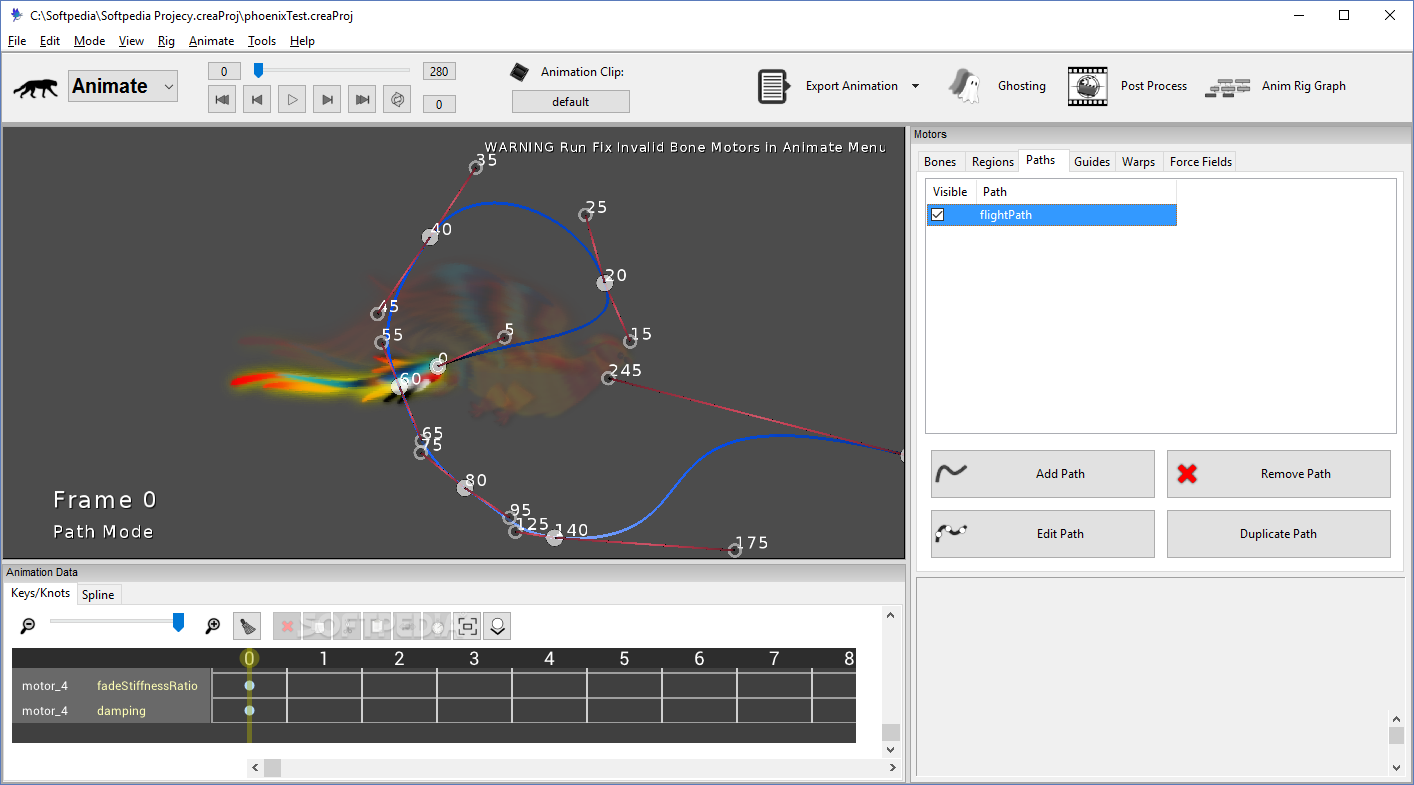Click the Add Path button
This screenshot has height=785, width=1414.
coord(1042,474)
